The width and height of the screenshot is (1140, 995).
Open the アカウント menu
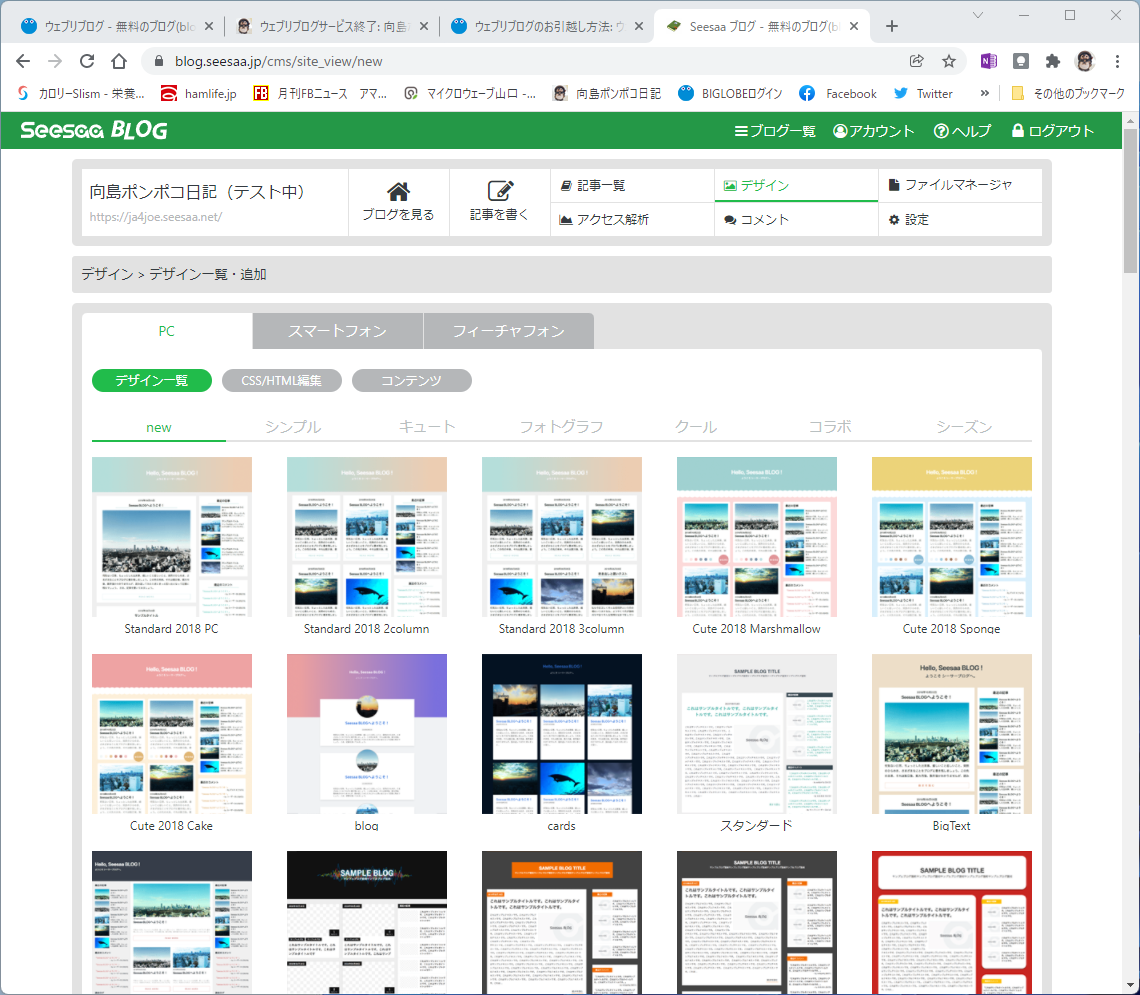tap(873, 131)
